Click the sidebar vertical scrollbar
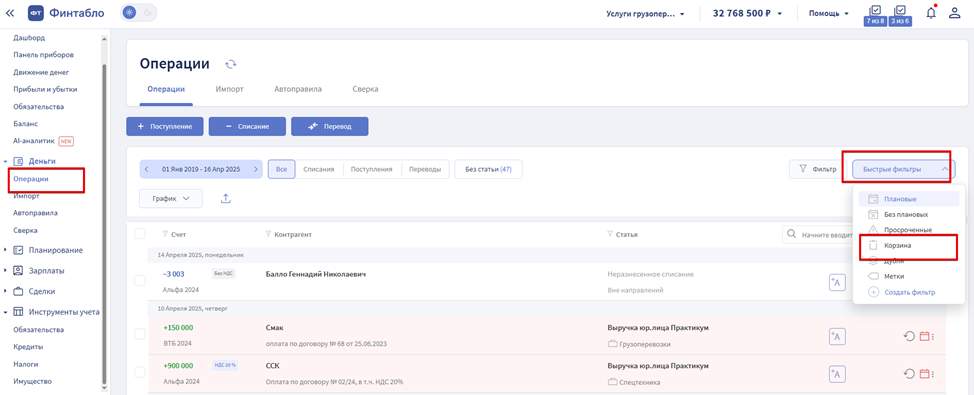This screenshot has height=395, width=974. tap(104, 224)
